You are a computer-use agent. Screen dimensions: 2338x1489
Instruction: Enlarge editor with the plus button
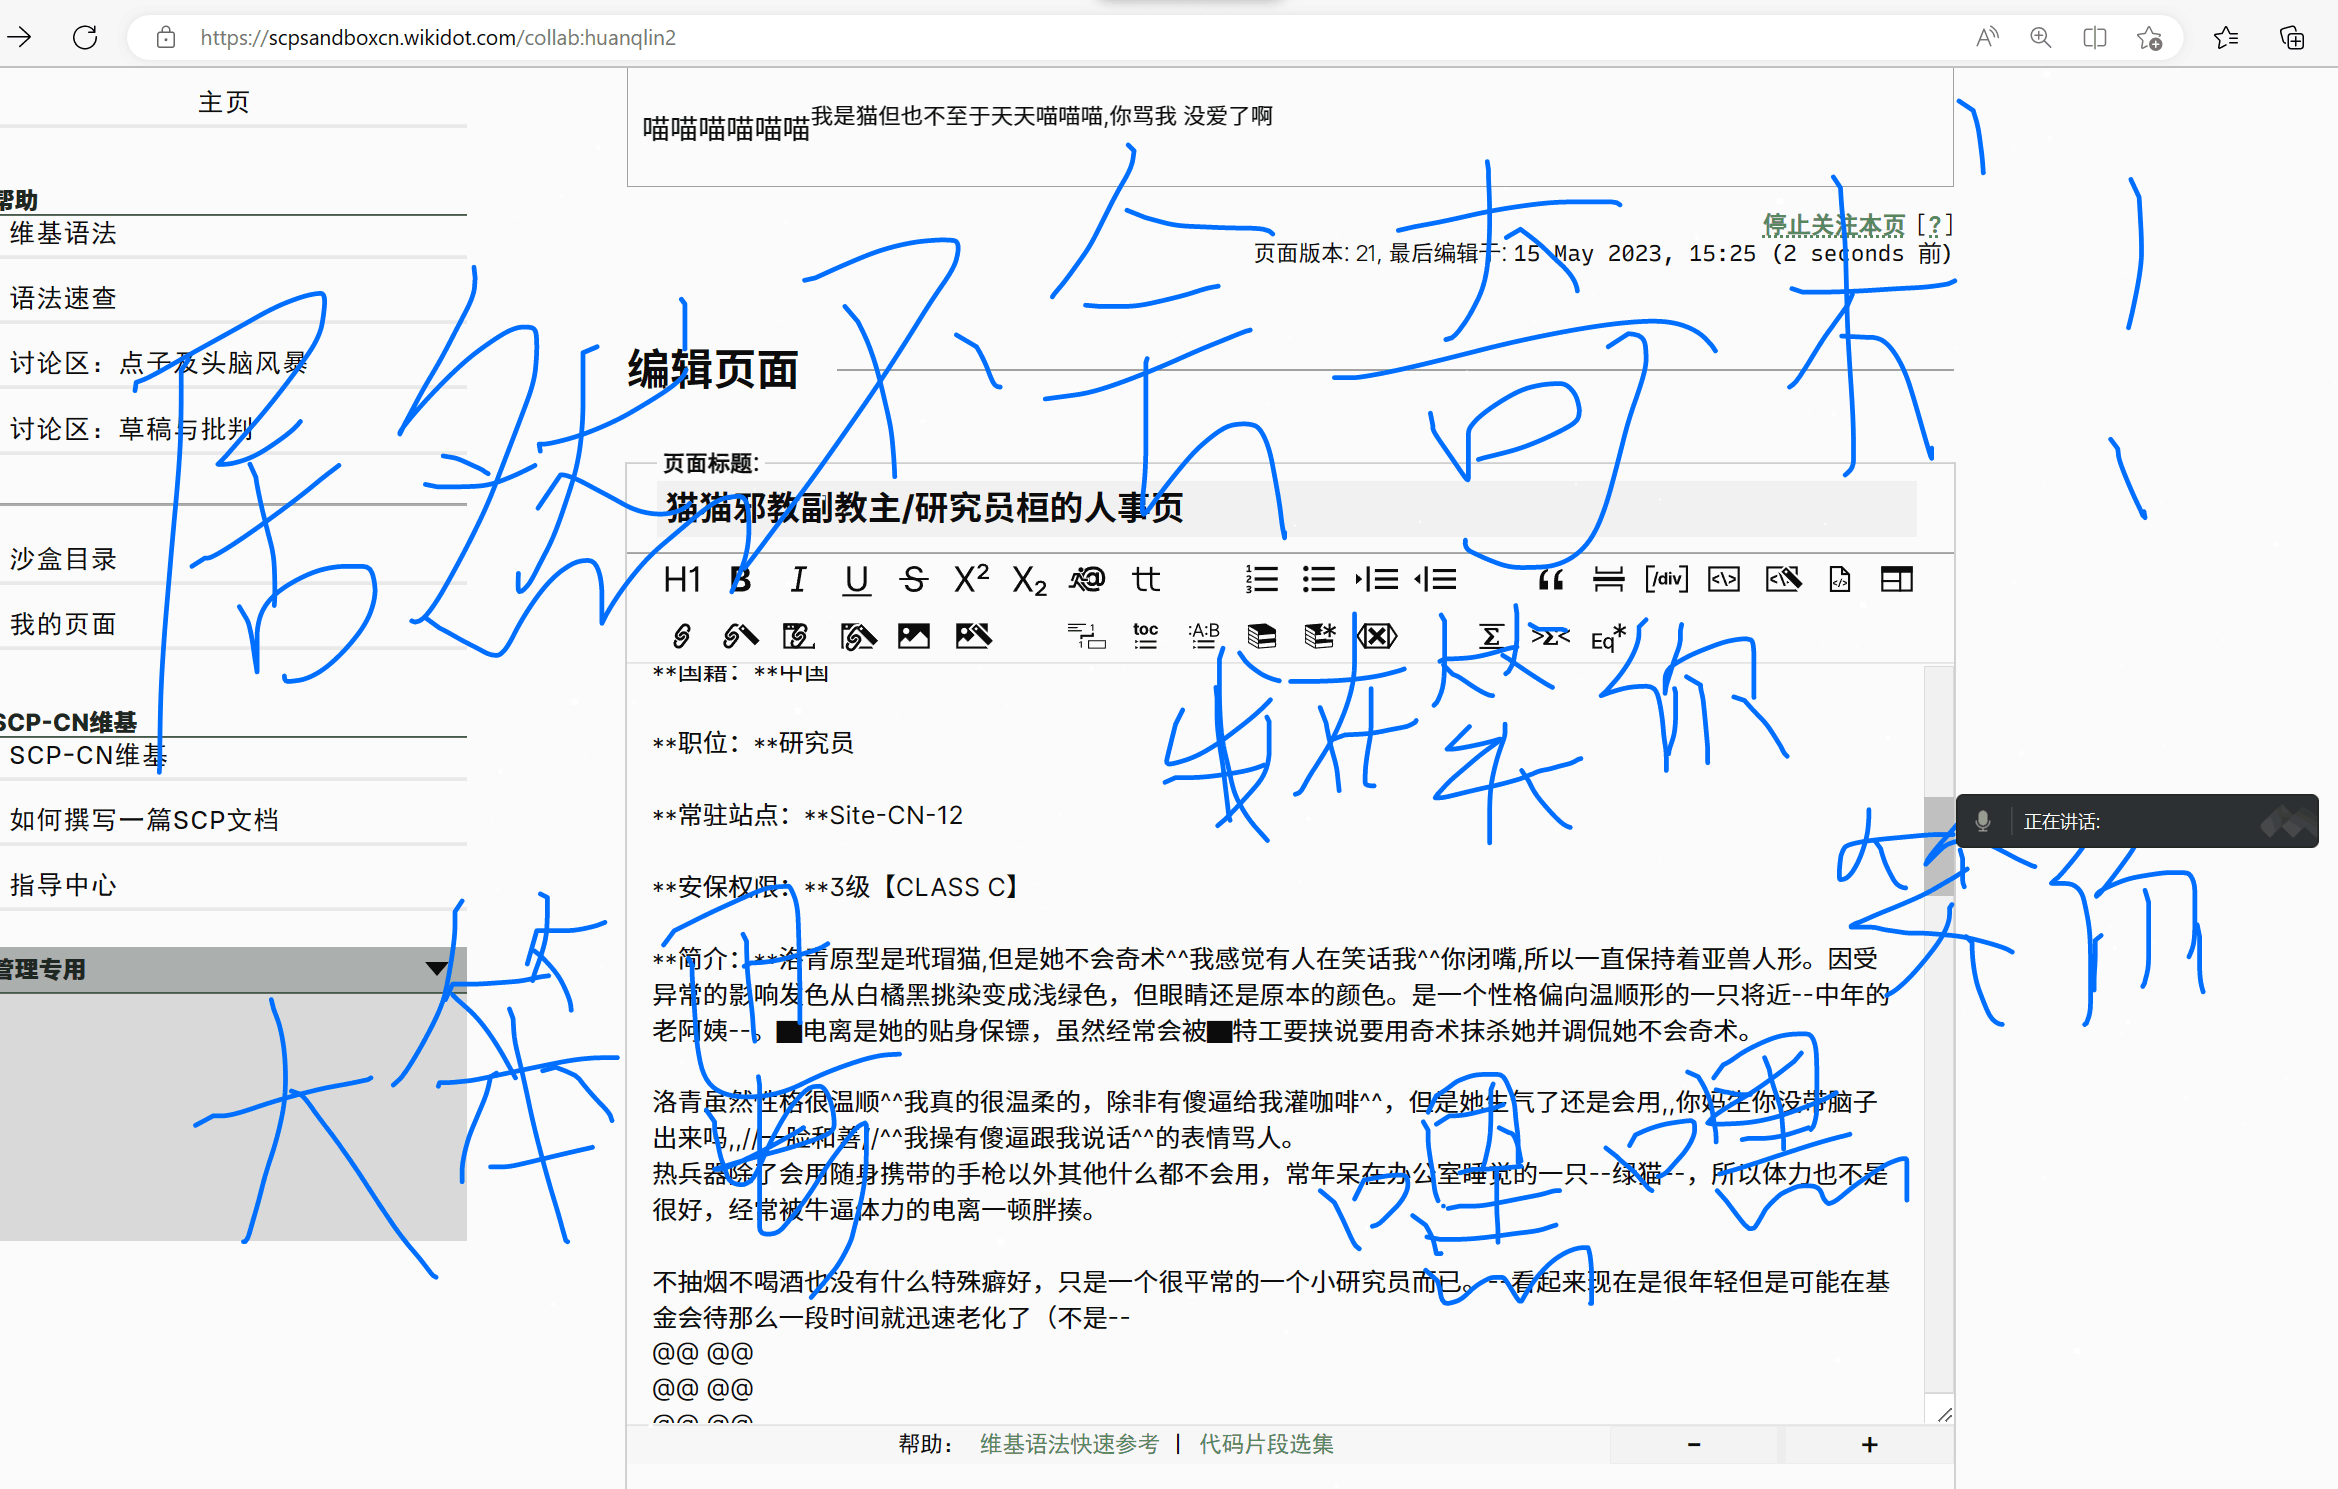tap(1869, 1444)
